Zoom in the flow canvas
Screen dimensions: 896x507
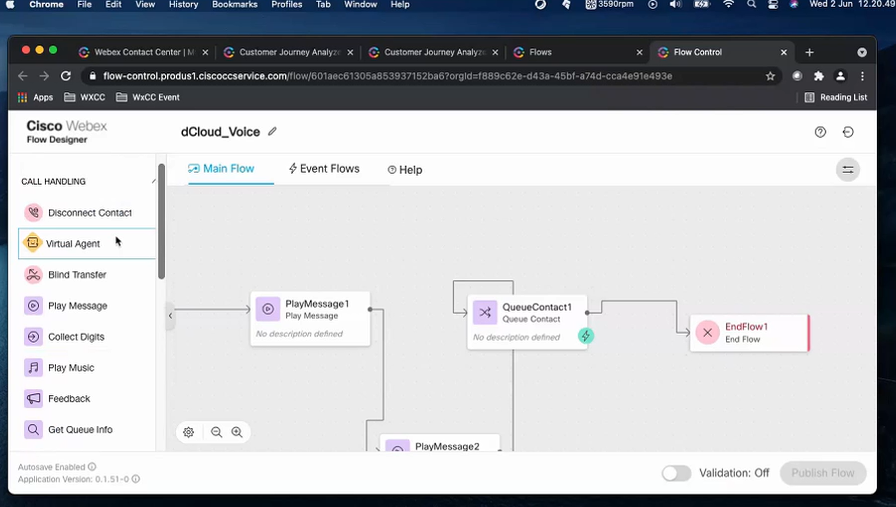[237, 432]
